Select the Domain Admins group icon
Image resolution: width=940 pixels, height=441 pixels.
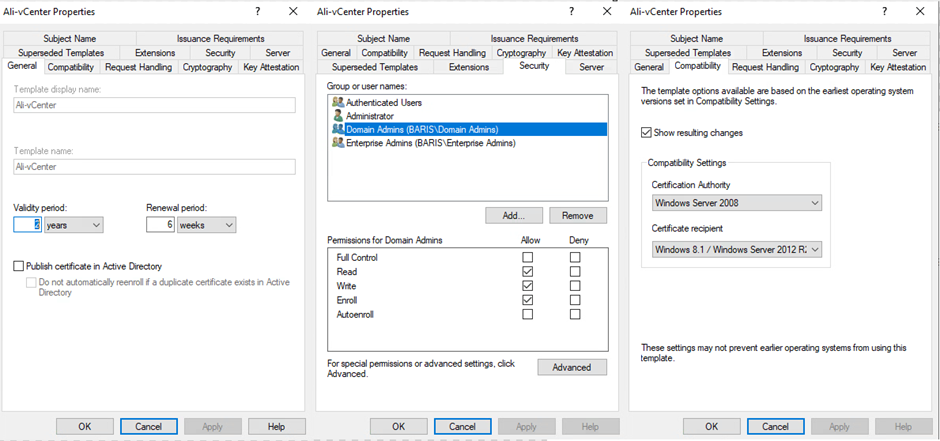[x=338, y=129]
